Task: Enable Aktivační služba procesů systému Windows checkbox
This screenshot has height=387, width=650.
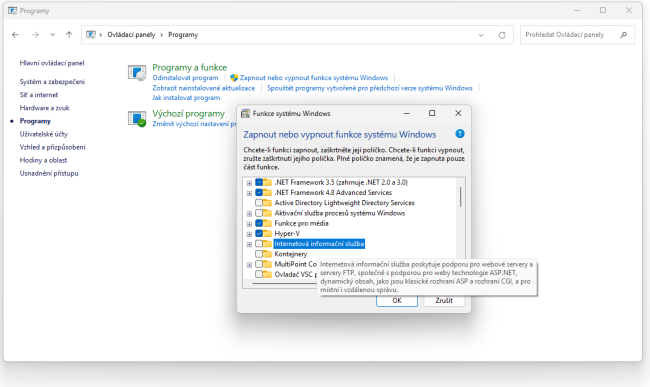Action: [x=259, y=213]
